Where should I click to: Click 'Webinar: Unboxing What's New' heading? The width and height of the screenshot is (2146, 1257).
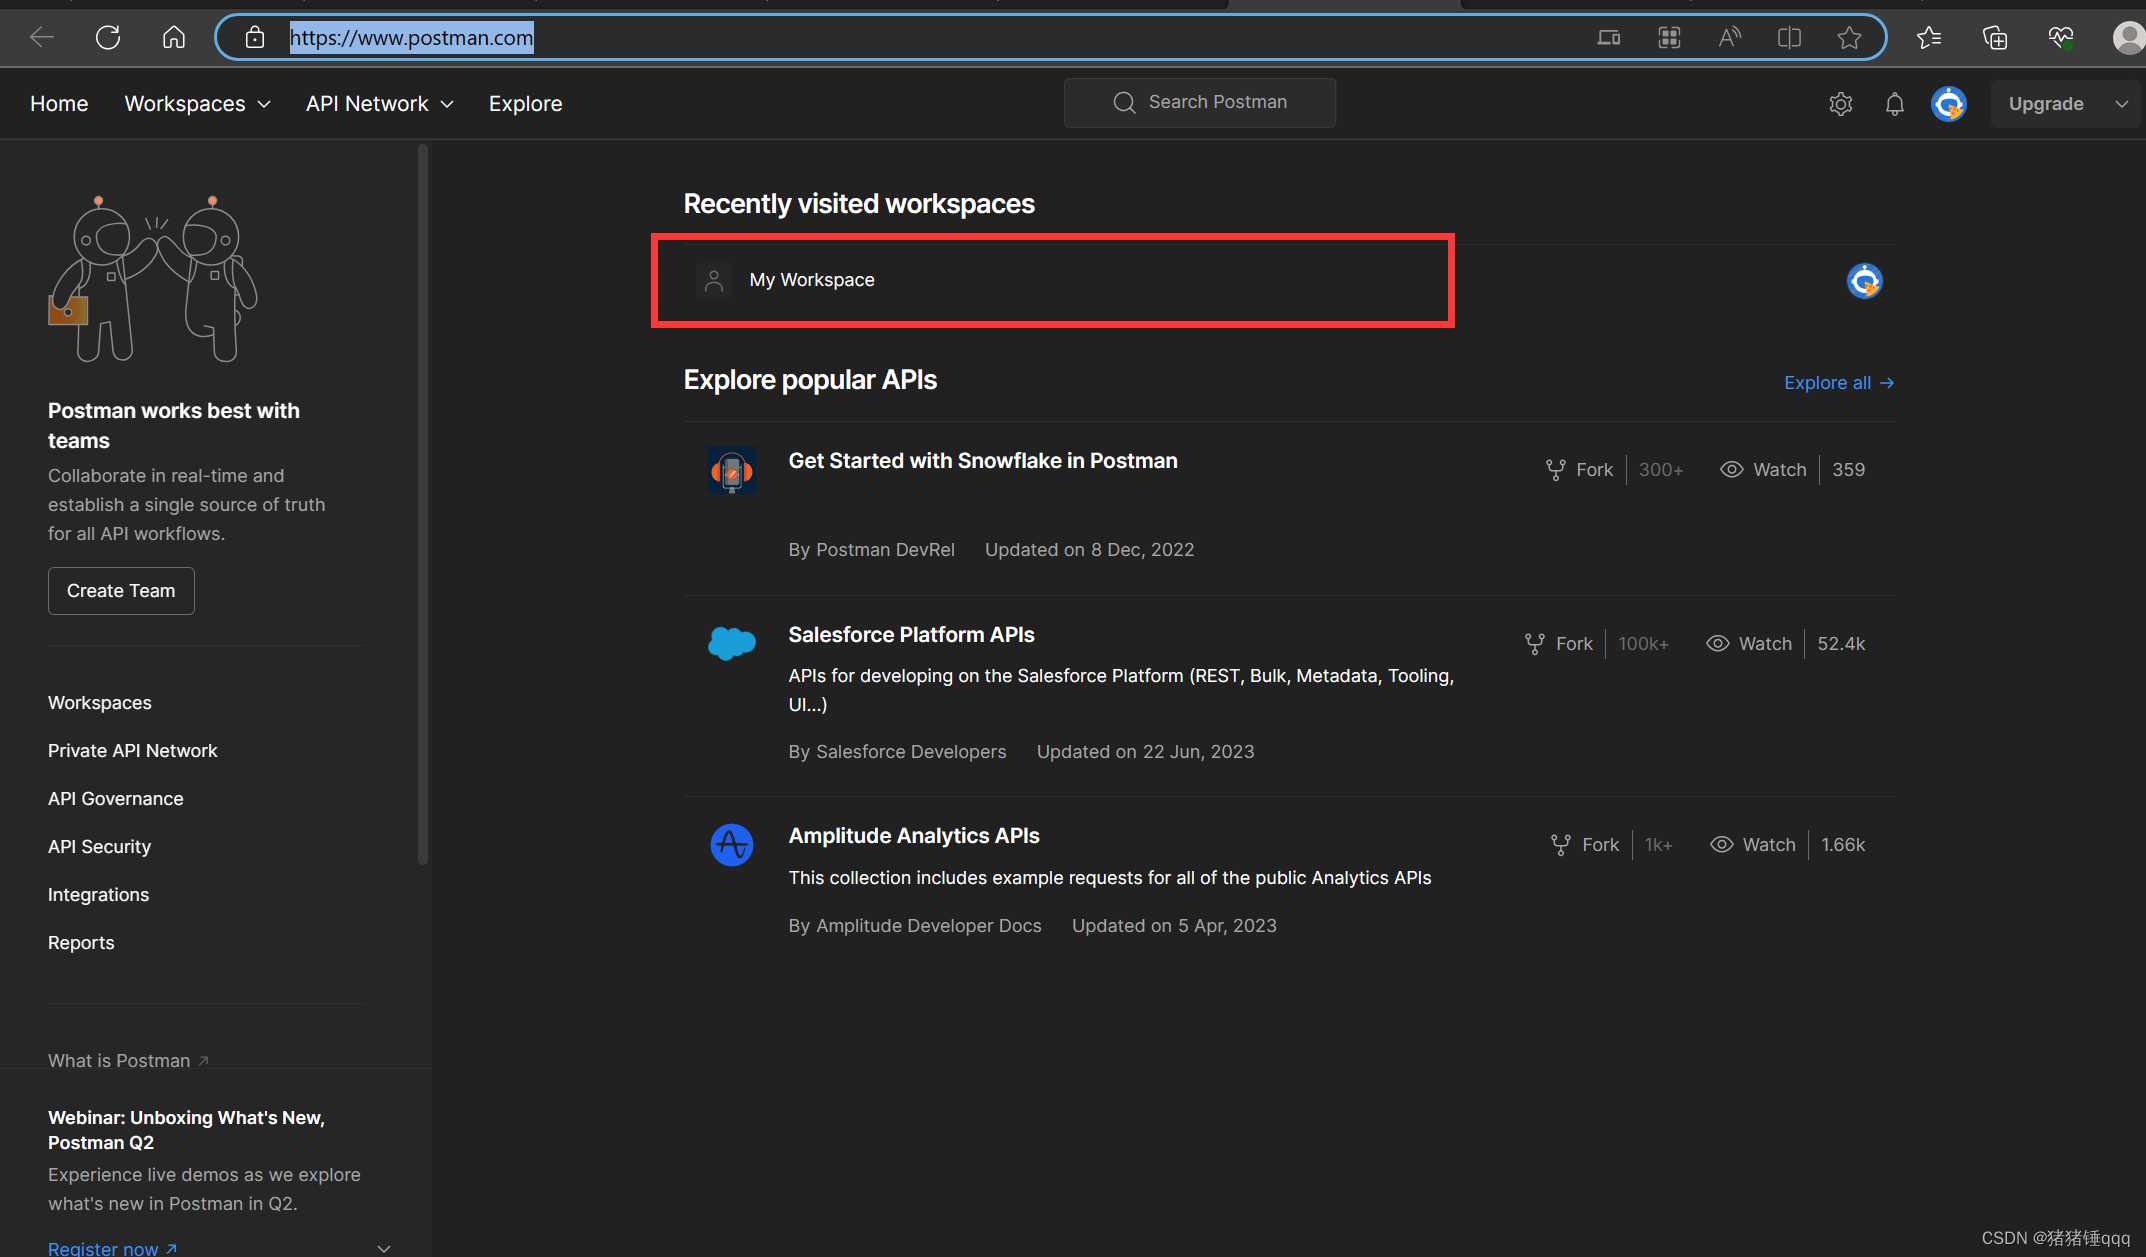(186, 1129)
